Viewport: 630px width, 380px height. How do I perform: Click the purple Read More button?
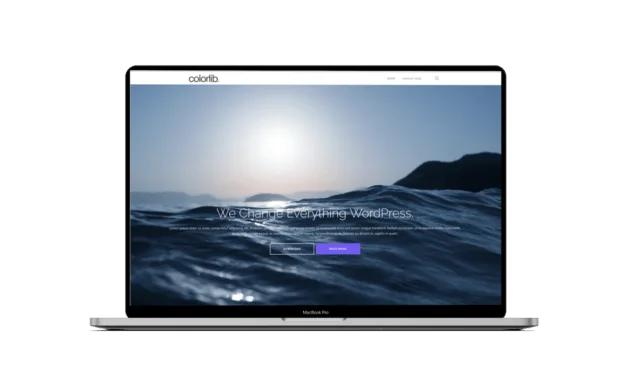point(338,249)
